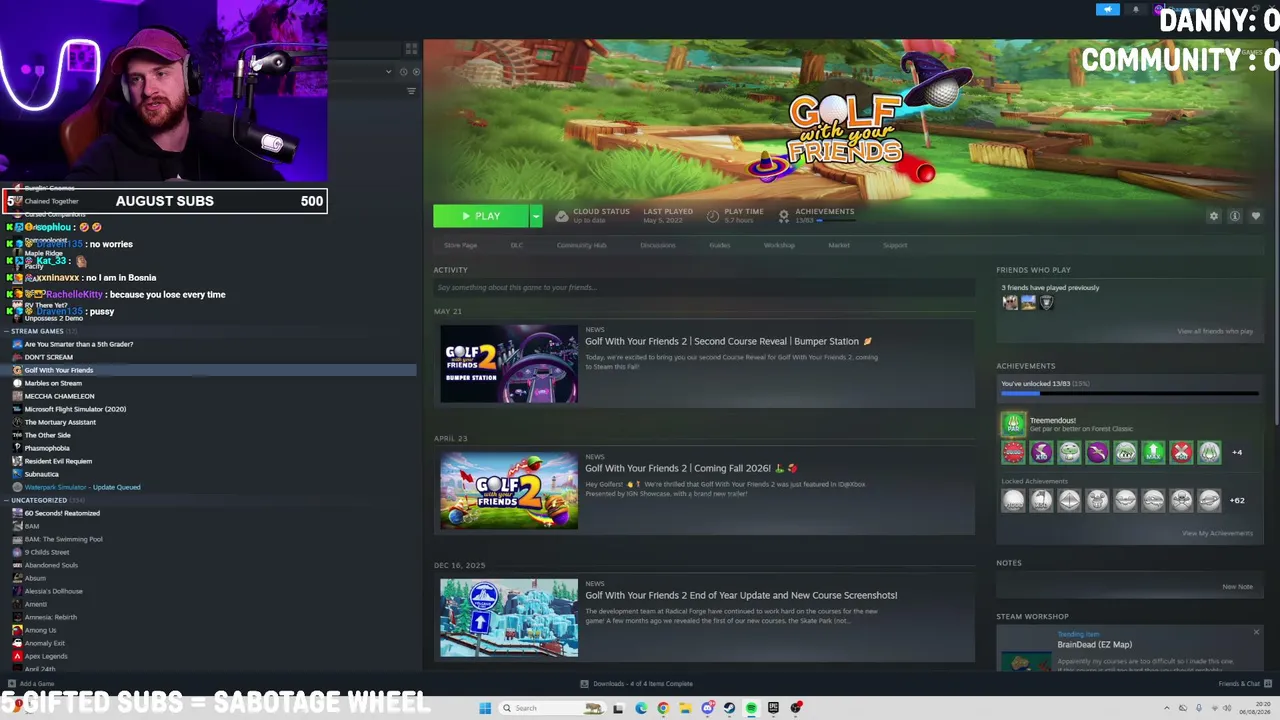Show hidden system tray icons
This screenshot has height=720, width=1280.
click(1166, 708)
